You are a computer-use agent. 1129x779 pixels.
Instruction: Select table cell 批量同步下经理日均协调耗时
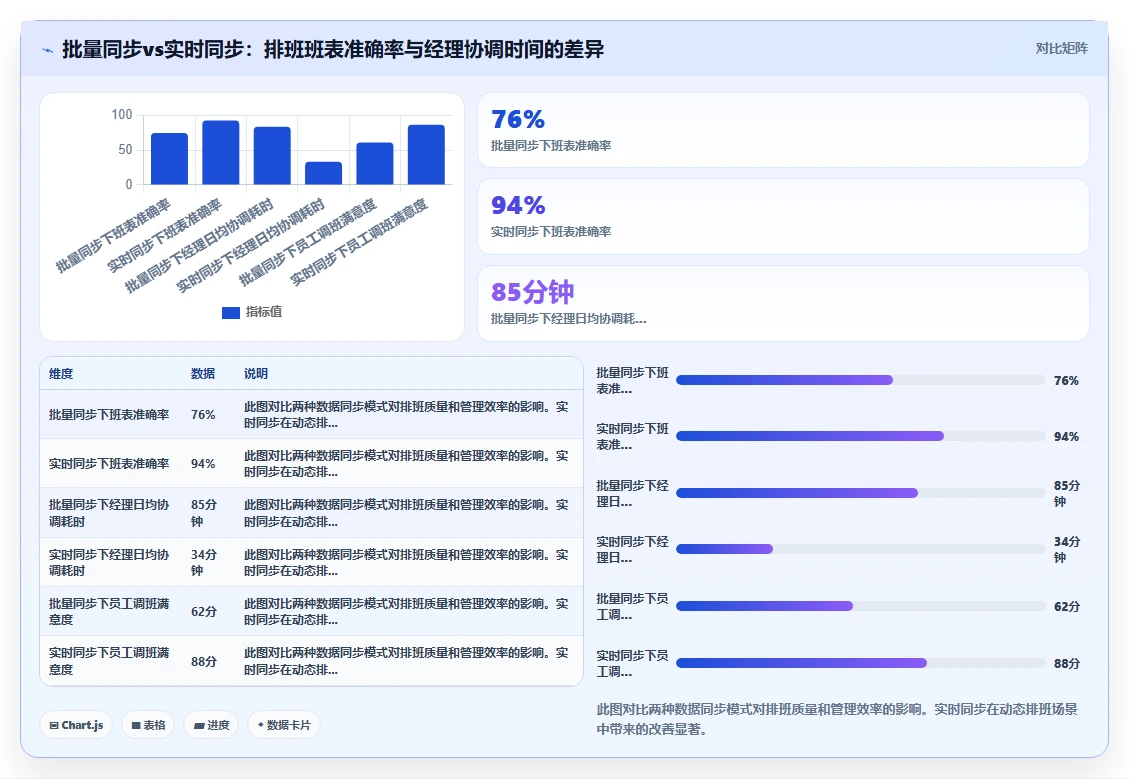[109, 513]
